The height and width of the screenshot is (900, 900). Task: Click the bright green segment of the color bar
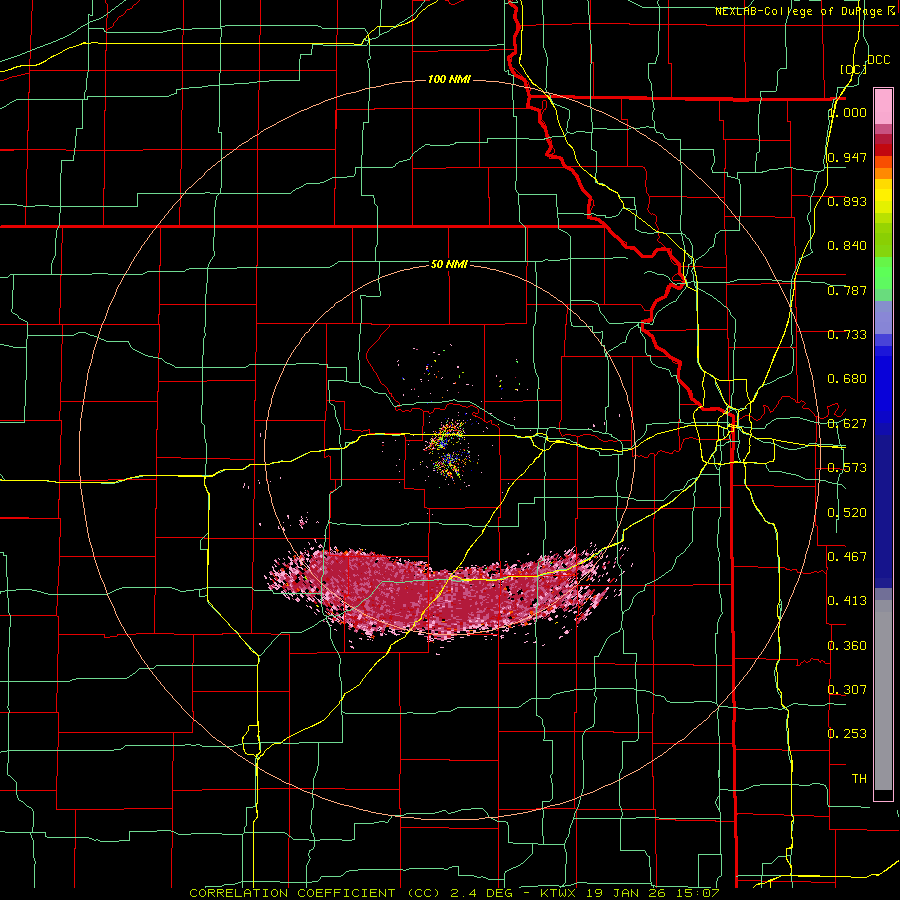883,273
